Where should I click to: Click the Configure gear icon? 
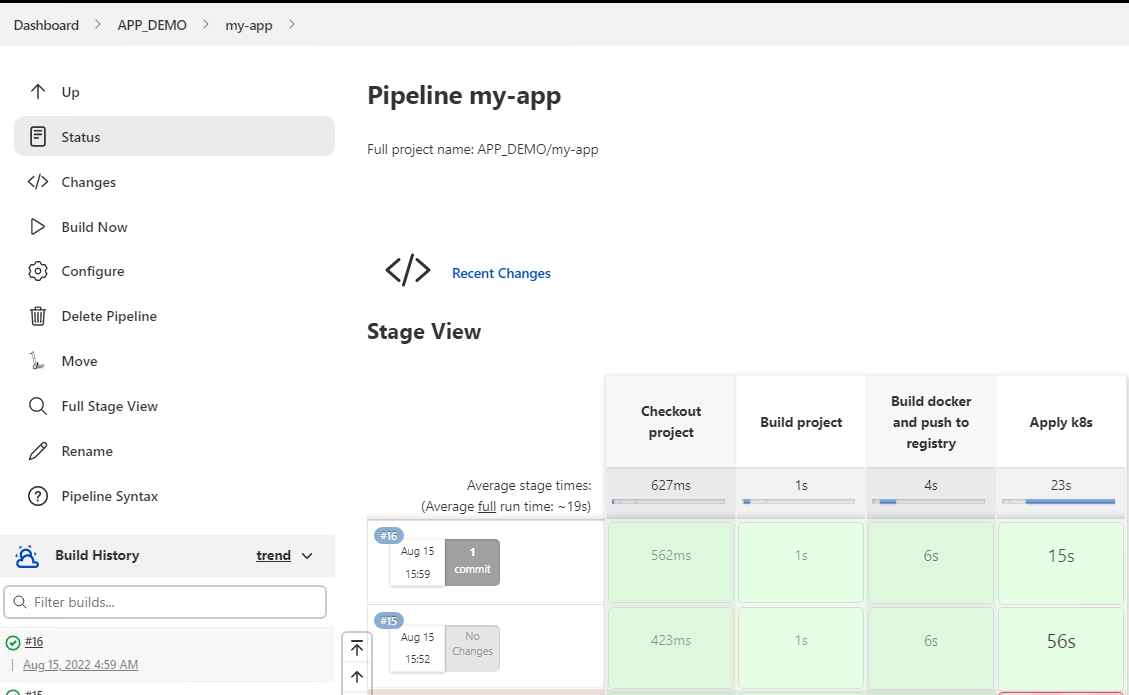(x=38, y=271)
